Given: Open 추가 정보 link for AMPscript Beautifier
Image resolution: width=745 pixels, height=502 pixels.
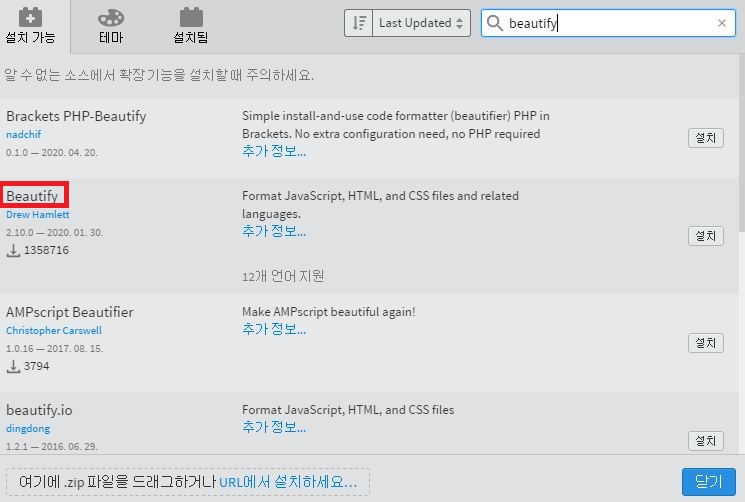Looking at the screenshot, I should point(274,329).
